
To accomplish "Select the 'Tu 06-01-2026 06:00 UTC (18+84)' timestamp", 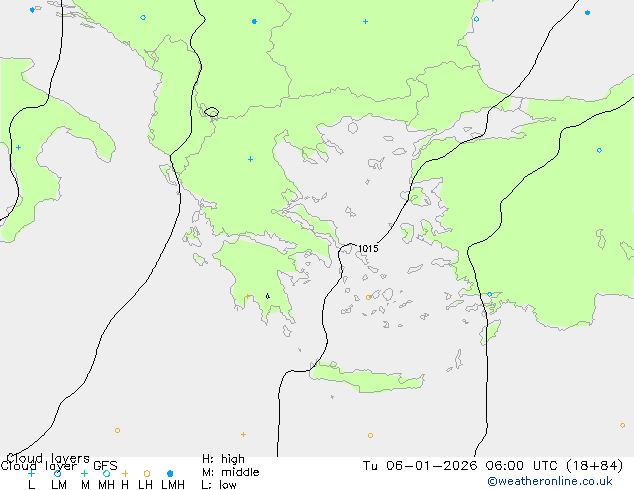I will coord(493,466).
